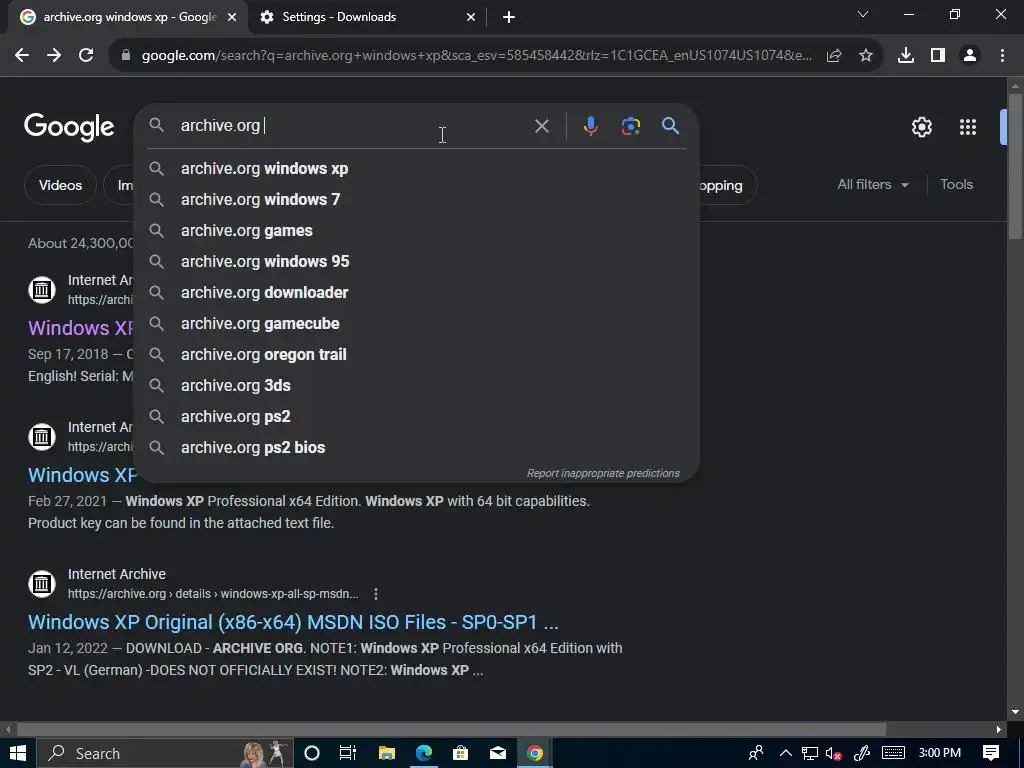Screen dimensions: 1024x768
Task: Click the address bar URL
Action: coord(477,56)
